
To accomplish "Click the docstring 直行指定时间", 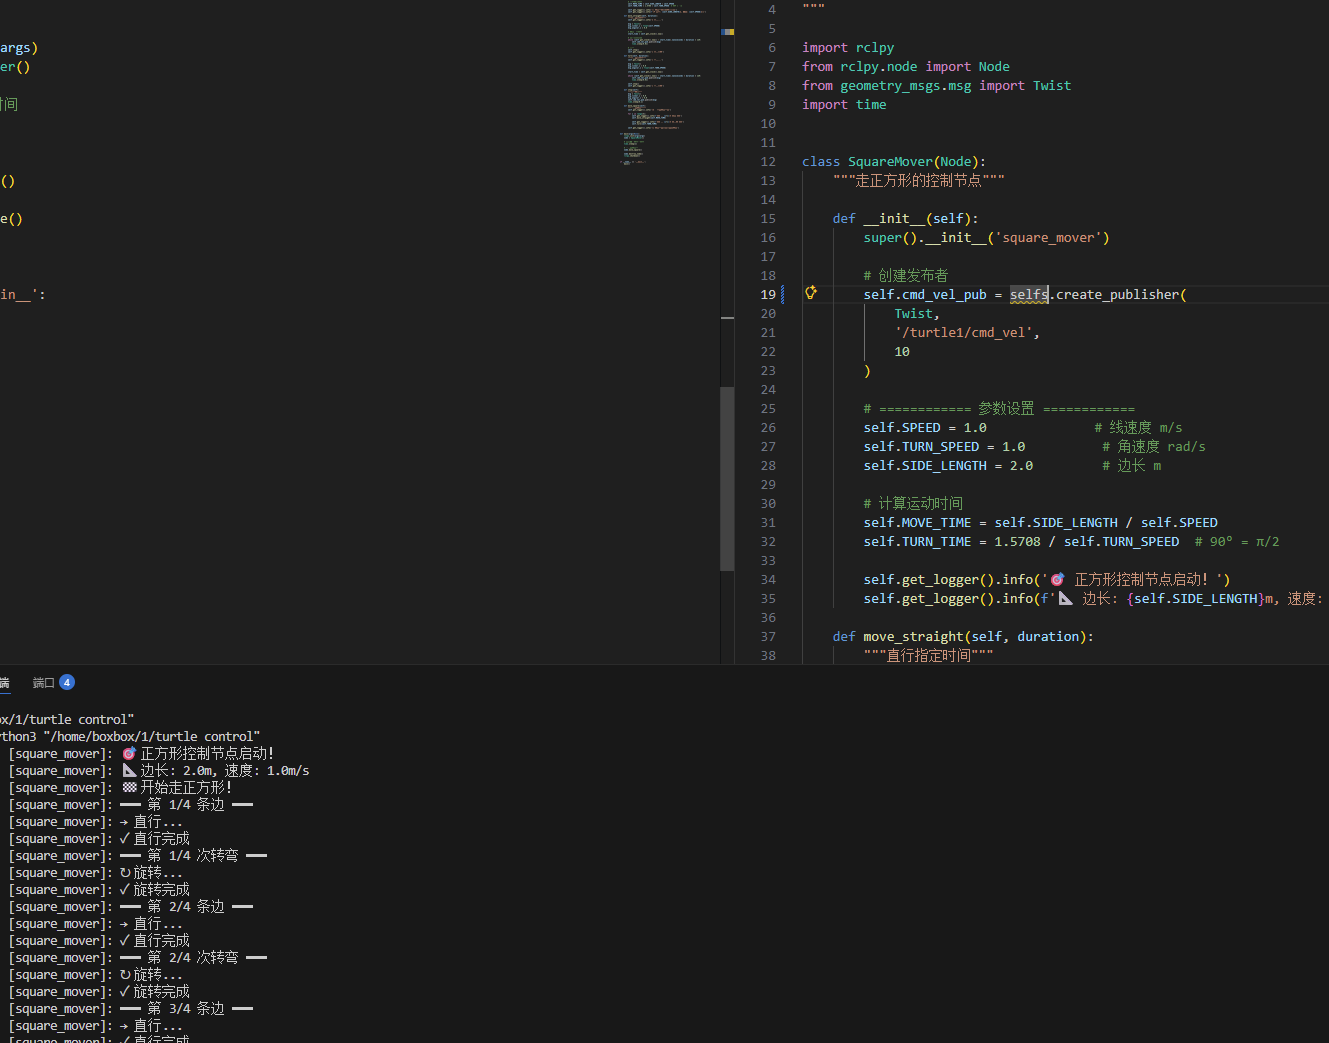I will click(x=928, y=656).
